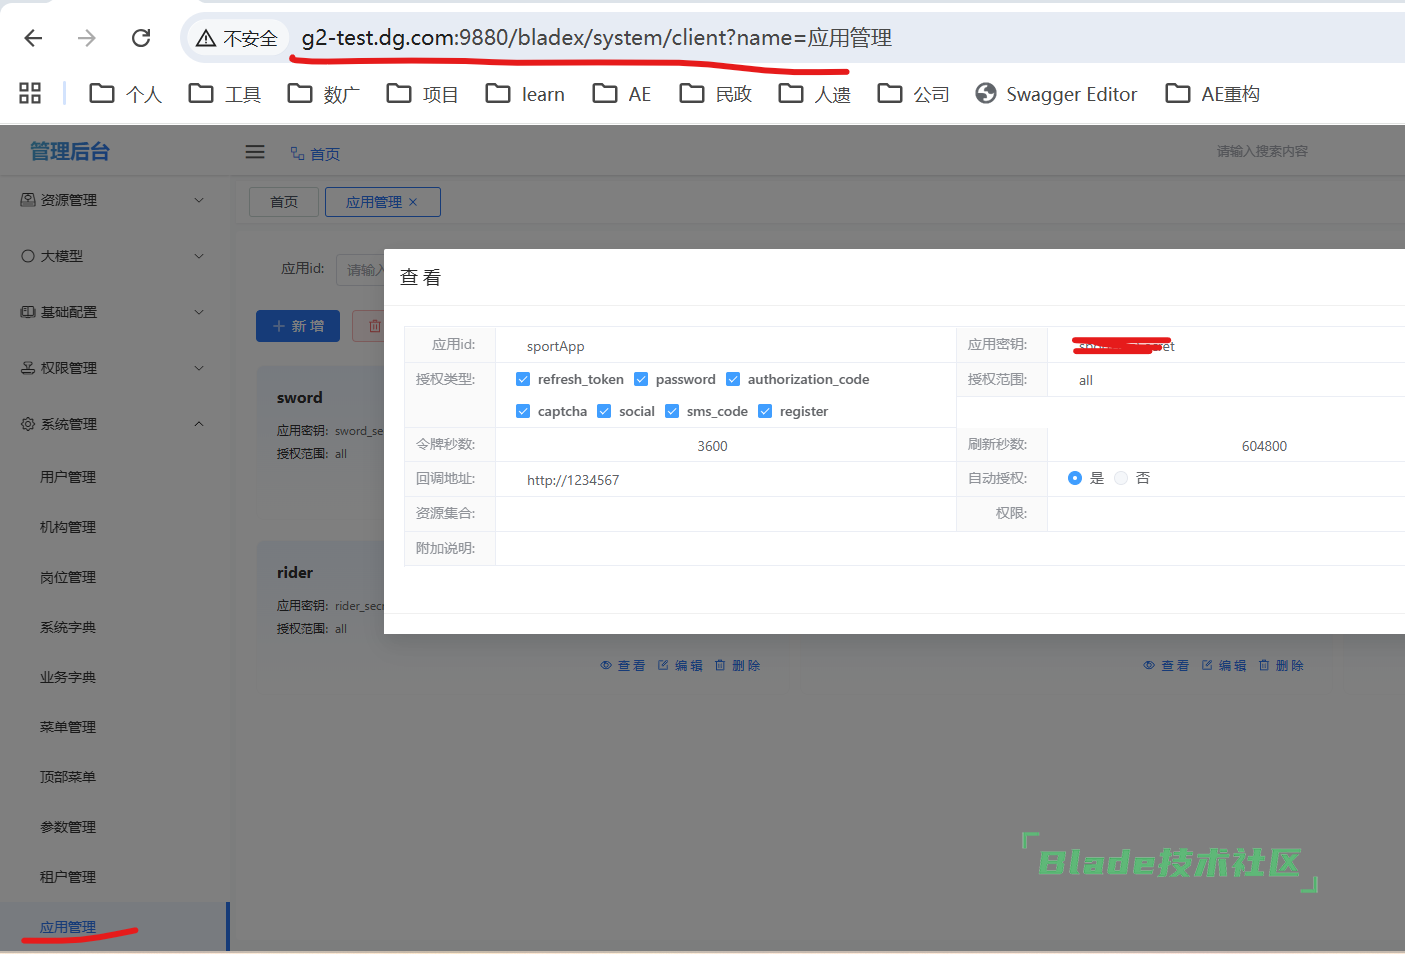The width and height of the screenshot is (1405, 954).
Task: Click the browser back arrow
Action: (33, 38)
